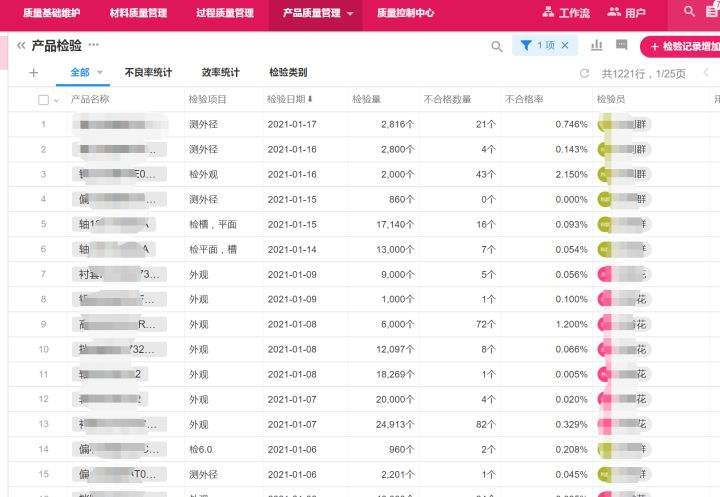Click 检外观 cell in row 3
The height and width of the screenshot is (497, 720).
[x=203, y=175]
